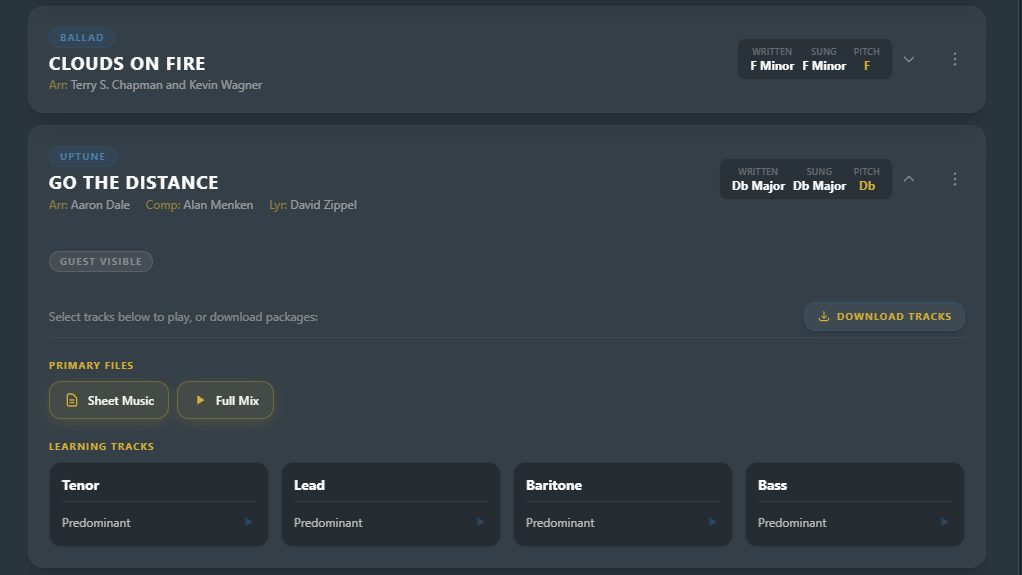Click the Download Tracks button
This screenshot has height=575, width=1022.
click(x=884, y=316)
